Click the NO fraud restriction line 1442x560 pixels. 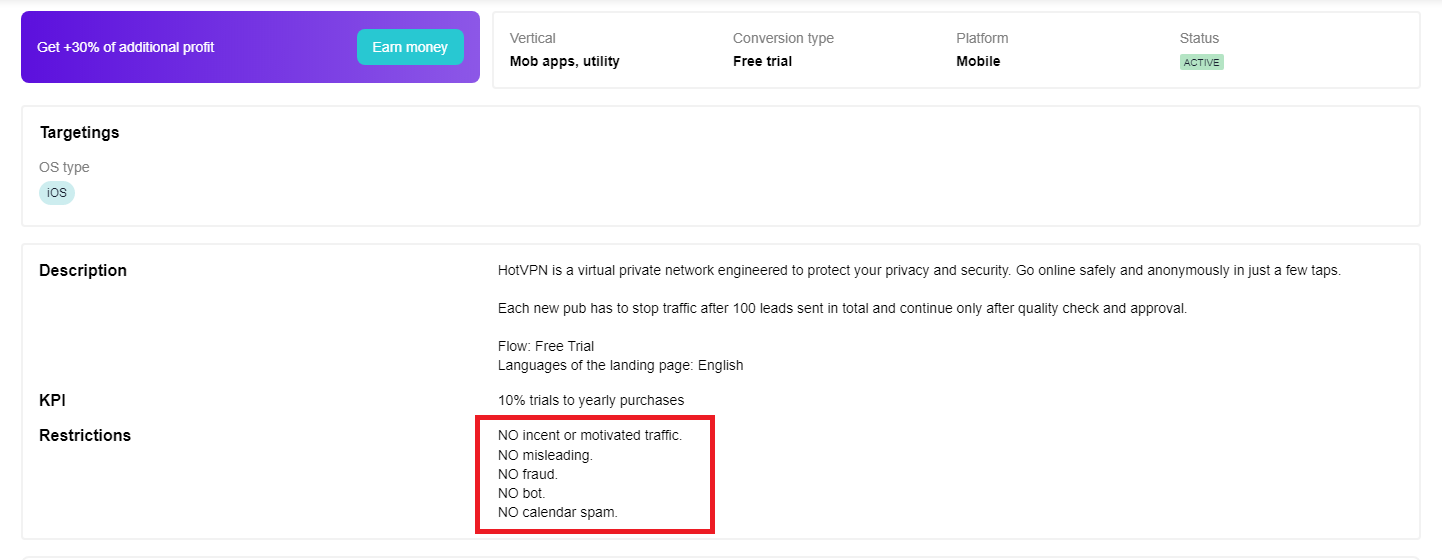(x=528, y=474)
